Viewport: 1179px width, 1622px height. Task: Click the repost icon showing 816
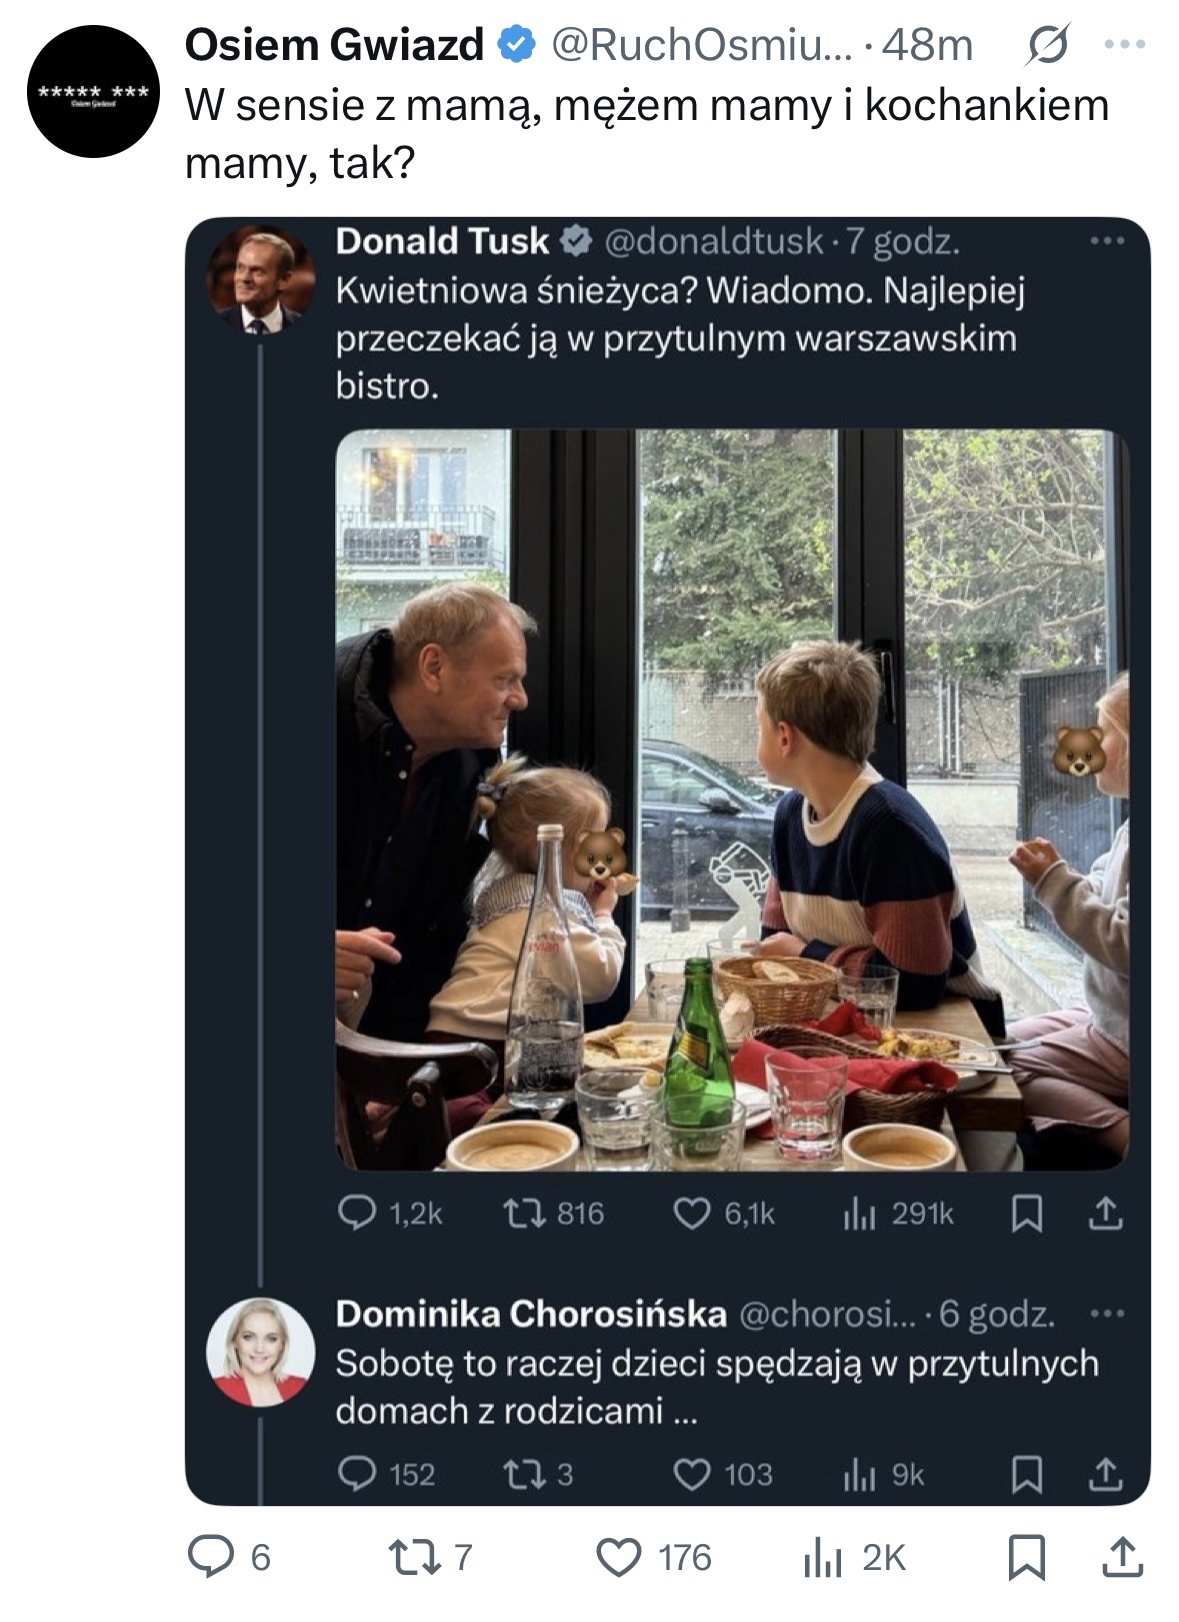click(519, 1213)
